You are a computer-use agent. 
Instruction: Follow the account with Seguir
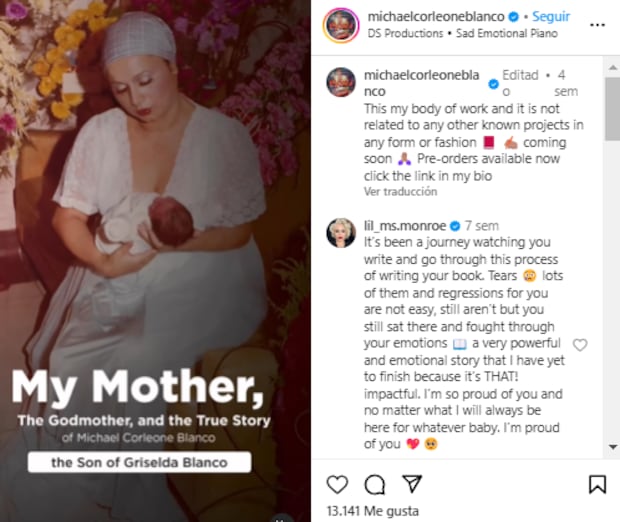[x=551, y=17]
